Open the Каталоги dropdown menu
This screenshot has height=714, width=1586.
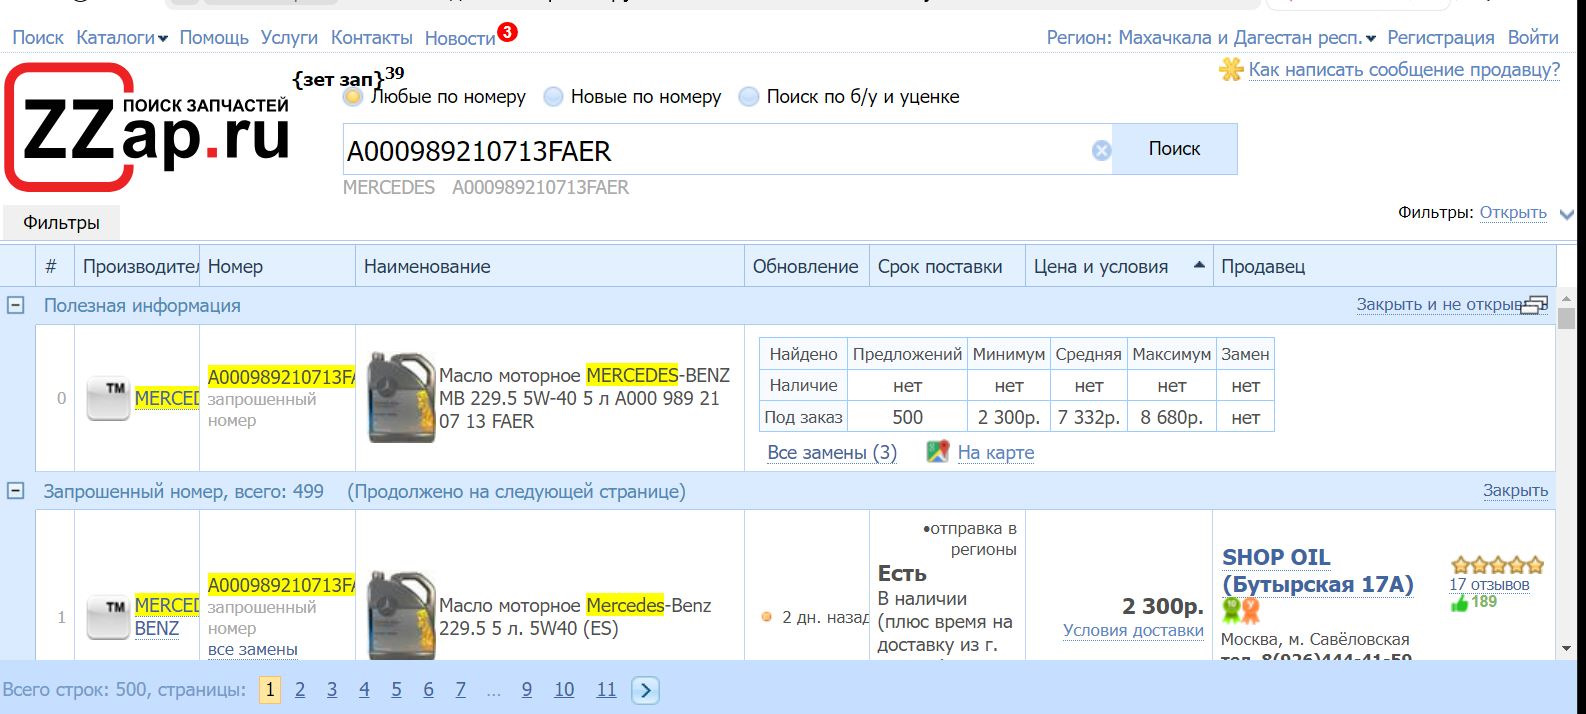coord(122,38)
